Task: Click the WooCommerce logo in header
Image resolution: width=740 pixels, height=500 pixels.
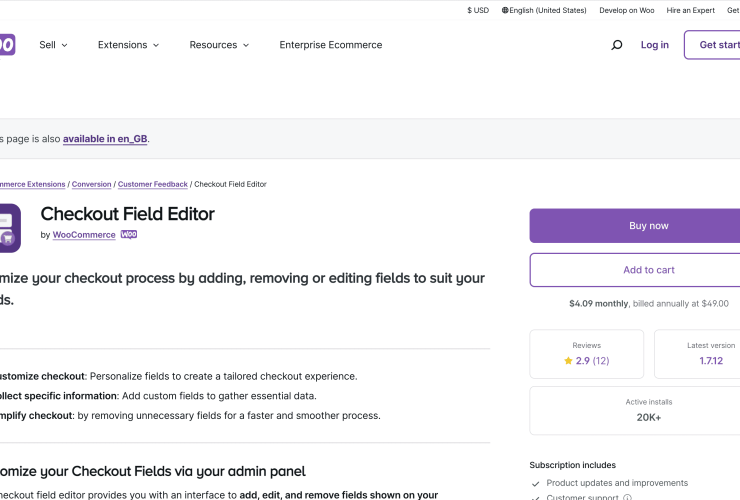Action: (6, 45)
